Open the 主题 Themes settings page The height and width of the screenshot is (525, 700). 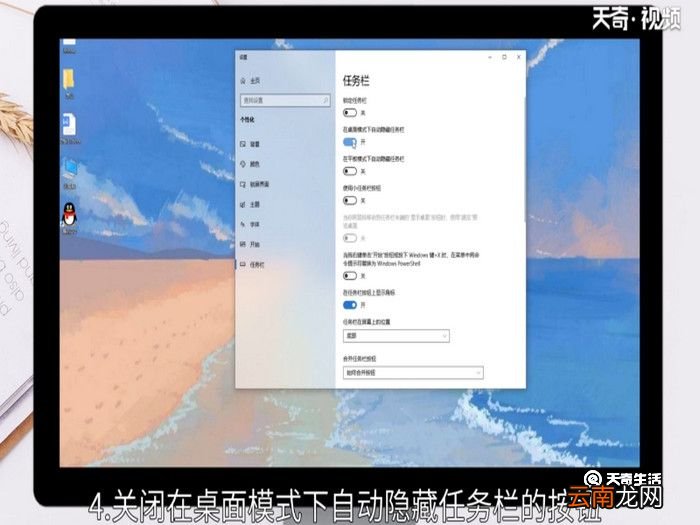point(255,204)
